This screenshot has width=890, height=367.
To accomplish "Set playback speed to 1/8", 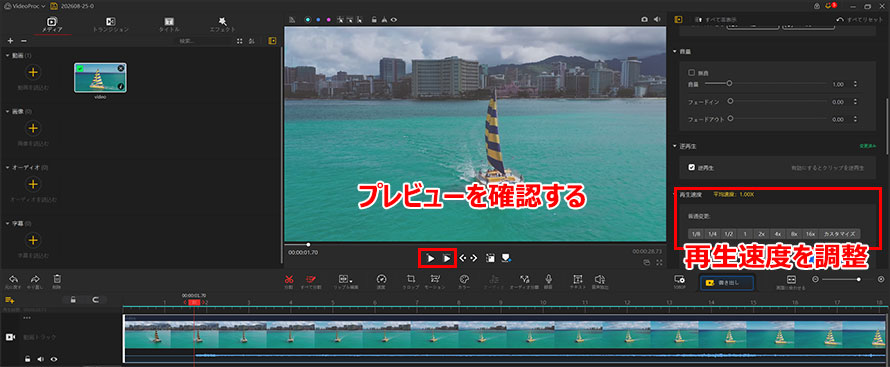I will [696, 234].
